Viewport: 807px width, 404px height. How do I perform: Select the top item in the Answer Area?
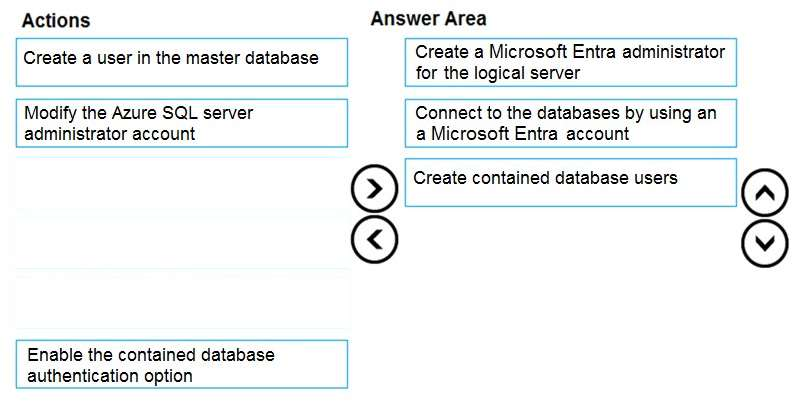pyautogui.click(x=571, y=62)
